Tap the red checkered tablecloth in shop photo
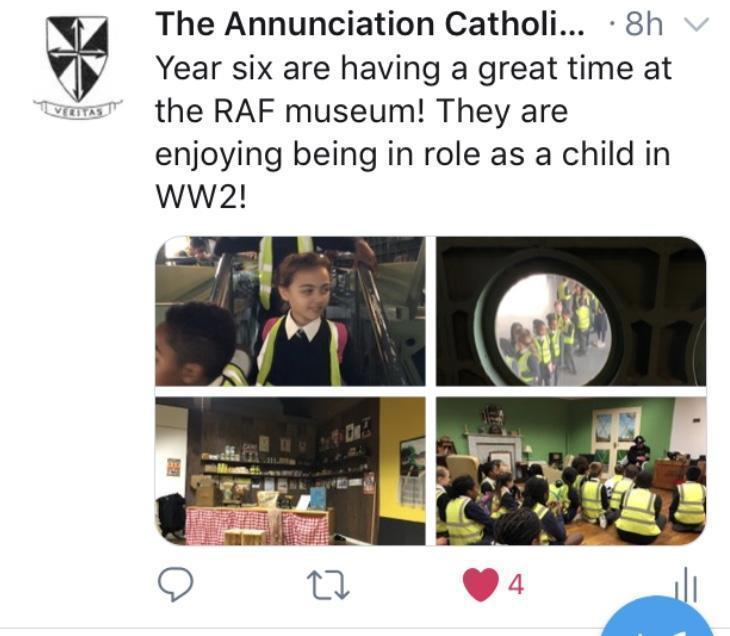Viewport: 730px width, 636px height. [x=257, y=527]
